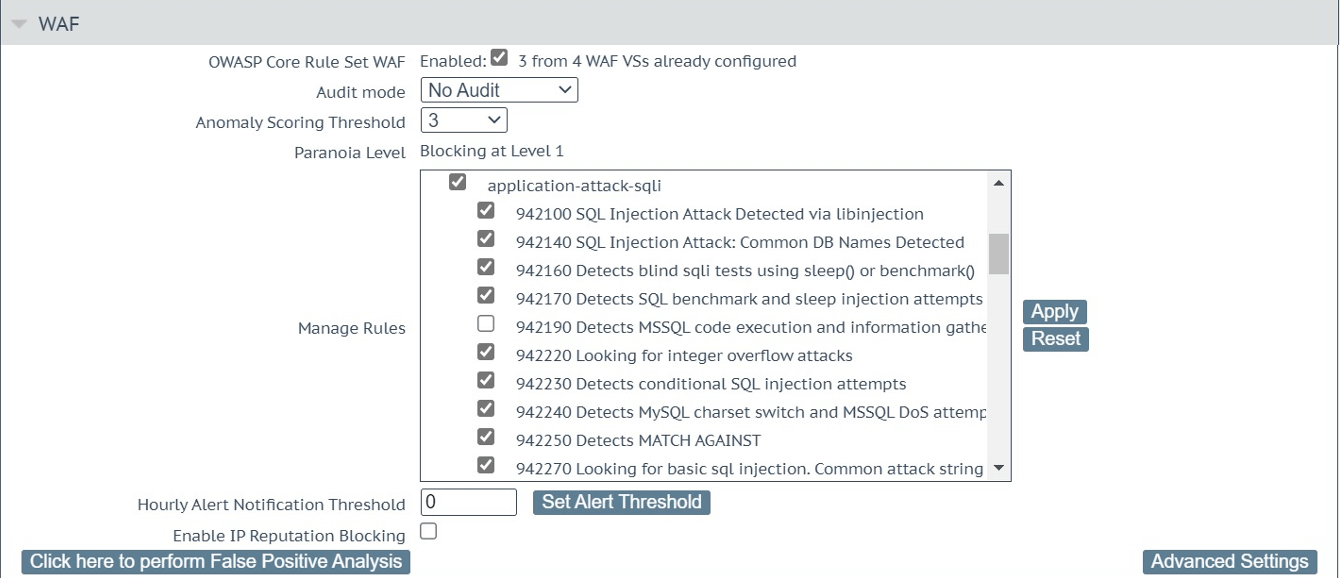Focus the Hourly Alert Notification Threshold field
Image resolution: width=1340 pixels, height=578 pixels.
[468, 502]
